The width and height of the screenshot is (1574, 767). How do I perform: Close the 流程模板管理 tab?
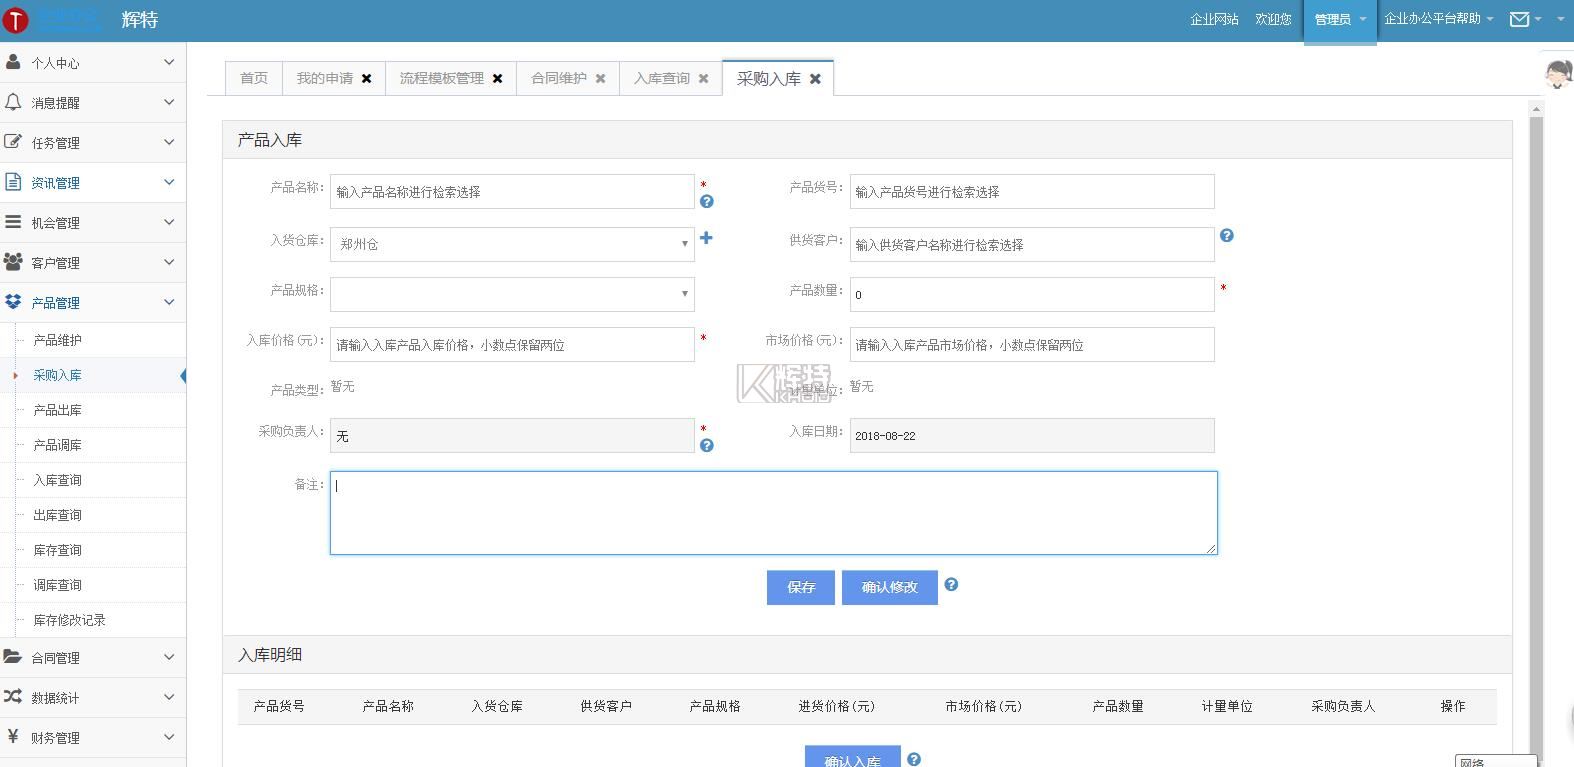tap(497, 79)
